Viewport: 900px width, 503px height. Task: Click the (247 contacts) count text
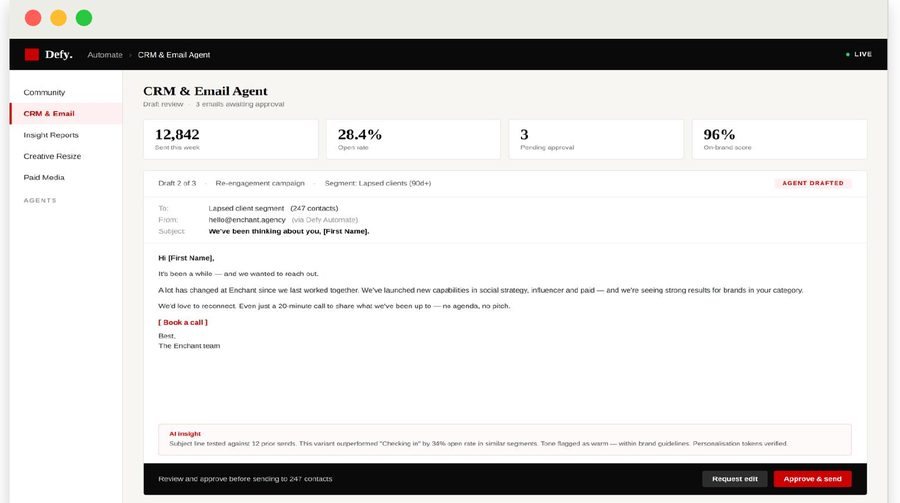(314, 208)
